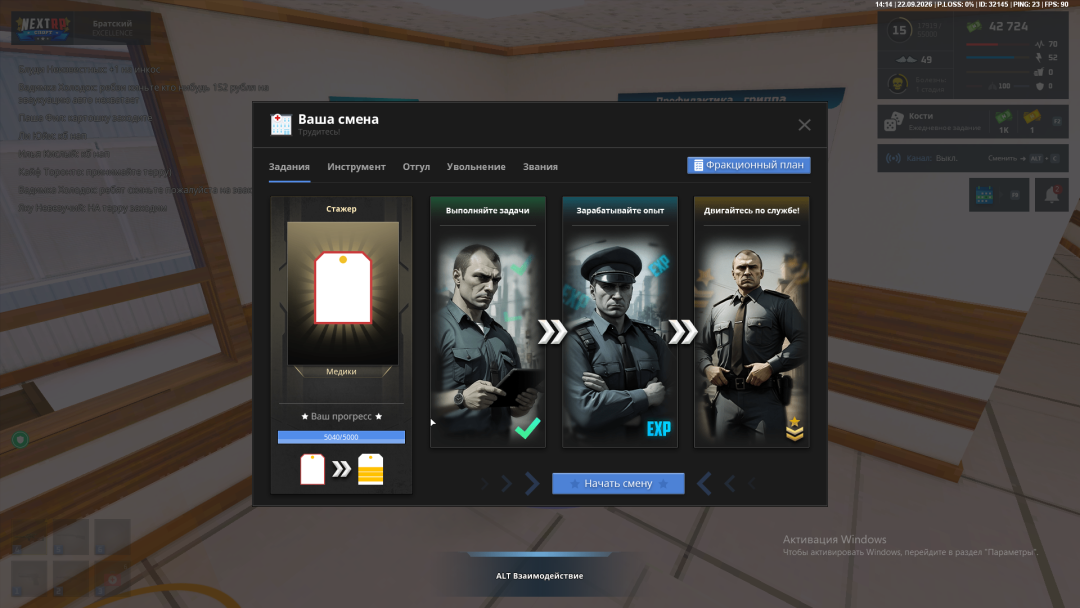Click the yellow striped next-rank tag icon
1080x608 pixels.
point(371,469)
